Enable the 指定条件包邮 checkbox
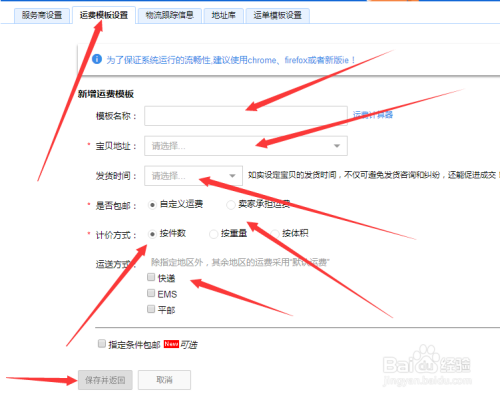This screenshot has height=398, width=500. tap(102, 344)
